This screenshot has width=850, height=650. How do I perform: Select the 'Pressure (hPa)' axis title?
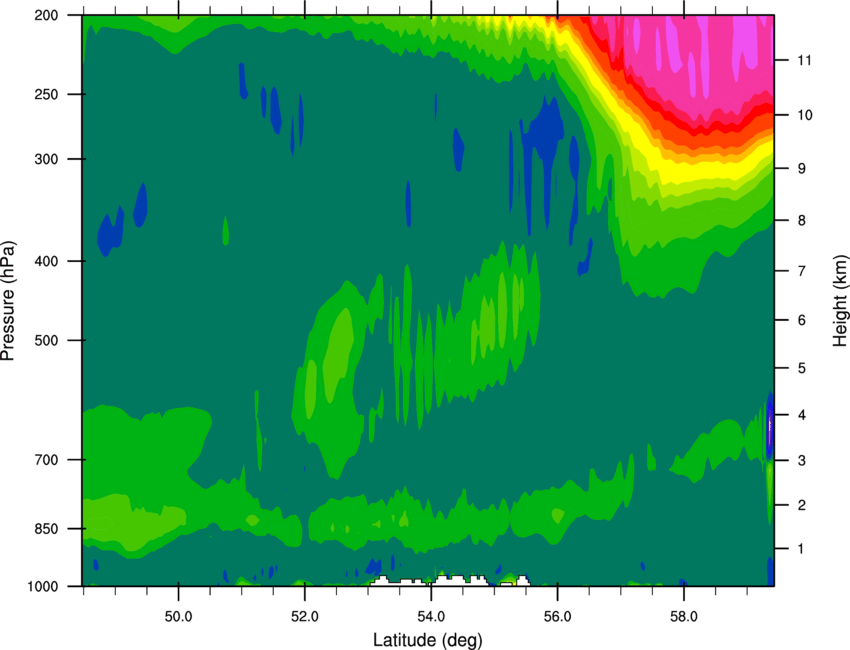(x=8, y=301)
